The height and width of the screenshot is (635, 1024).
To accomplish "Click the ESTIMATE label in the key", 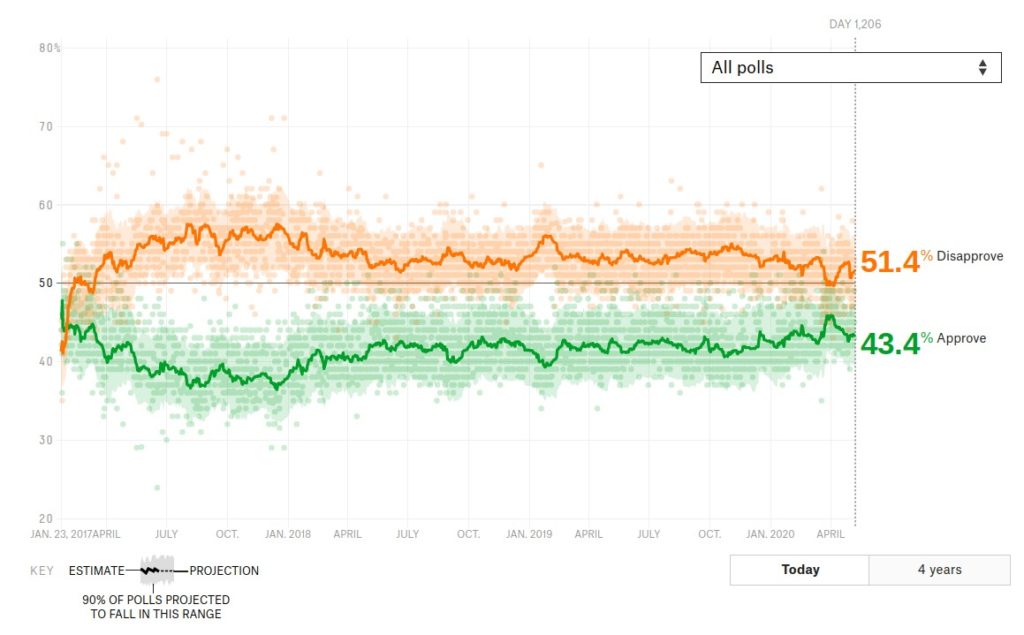I will [x=97, y=571].
